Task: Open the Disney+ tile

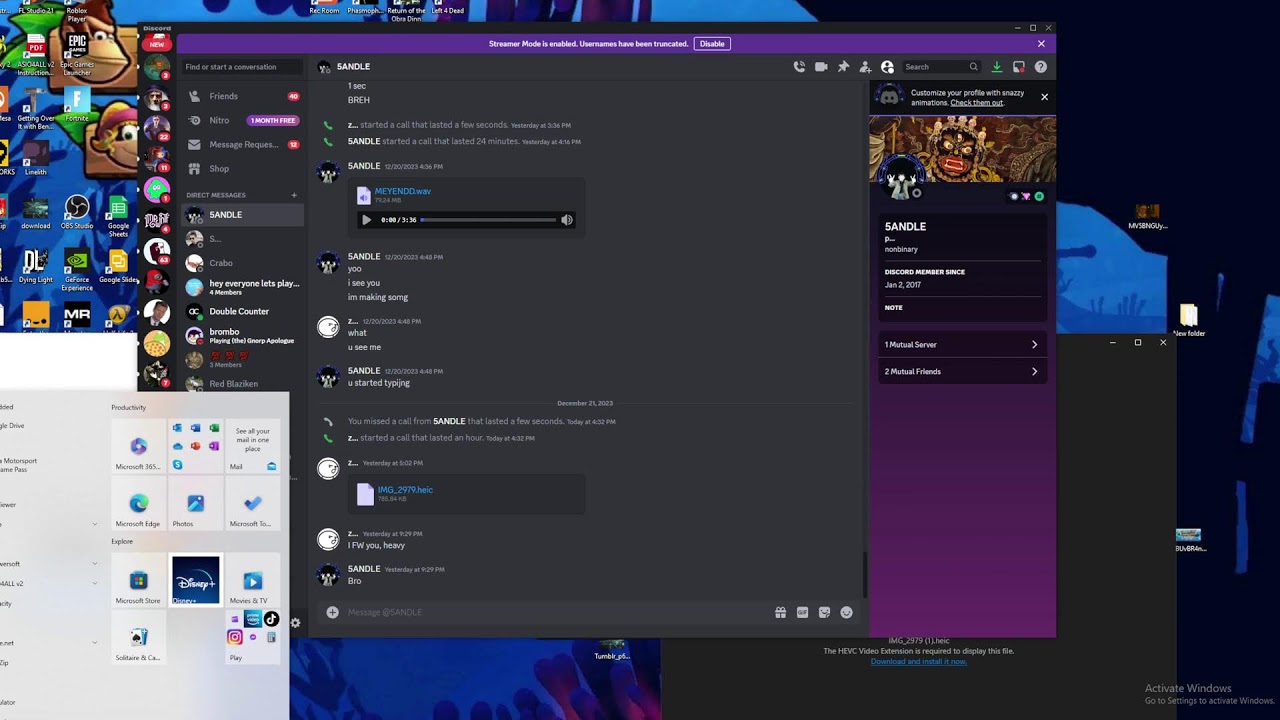Action: 195,581
